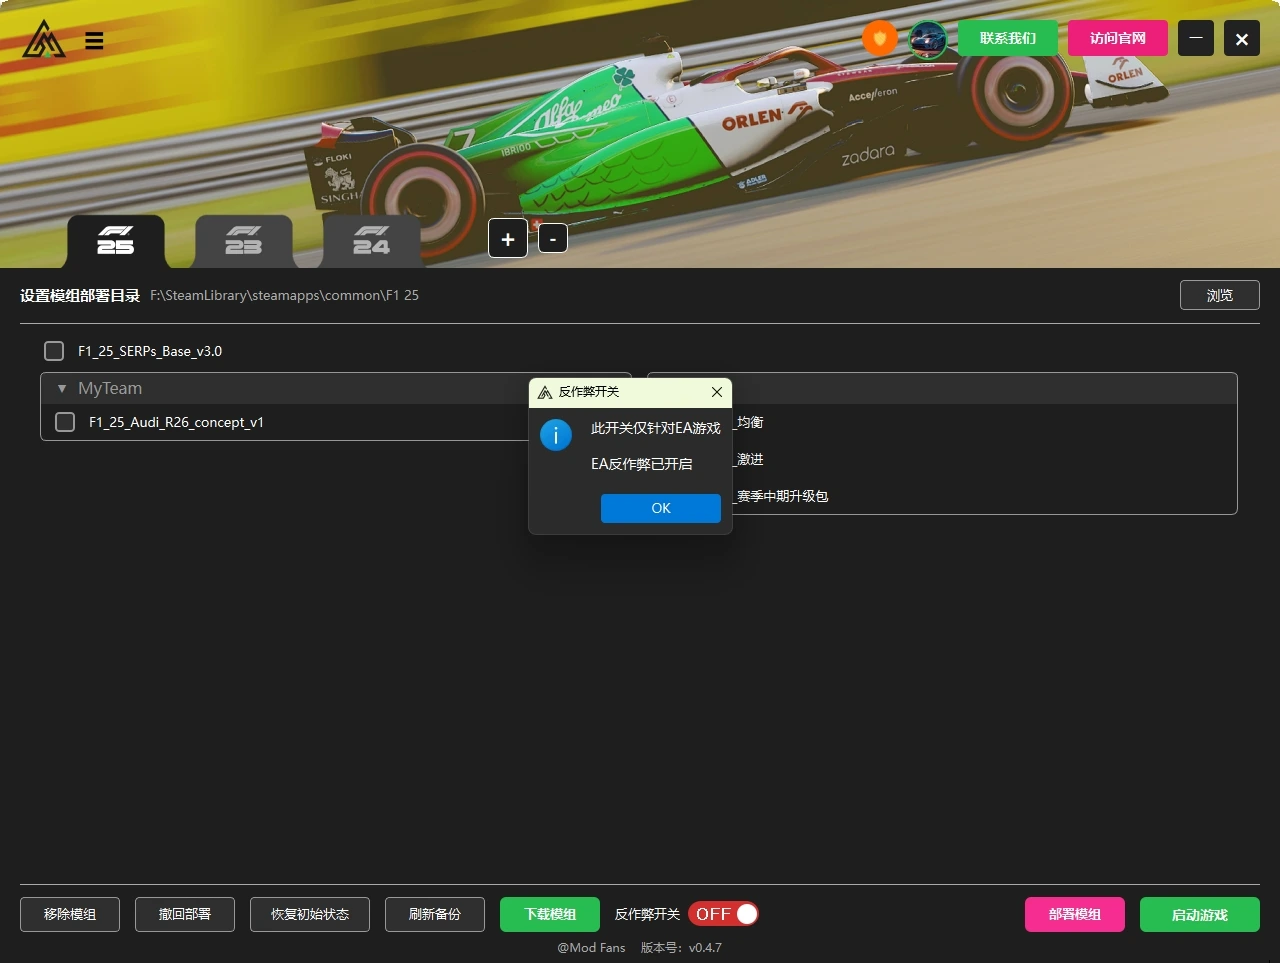This screenshot has width=1280, height=963.
Task: Click the pink 部署模组 deploy button
Action: pos(1074,914)
